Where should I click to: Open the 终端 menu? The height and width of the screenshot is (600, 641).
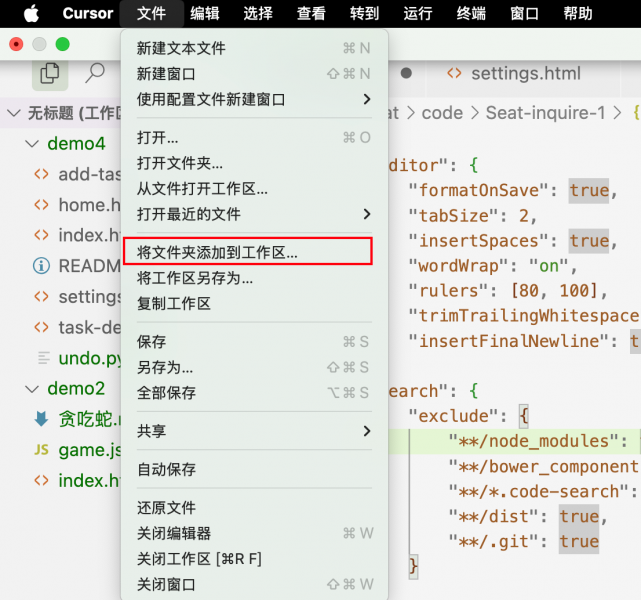(471, 13)
